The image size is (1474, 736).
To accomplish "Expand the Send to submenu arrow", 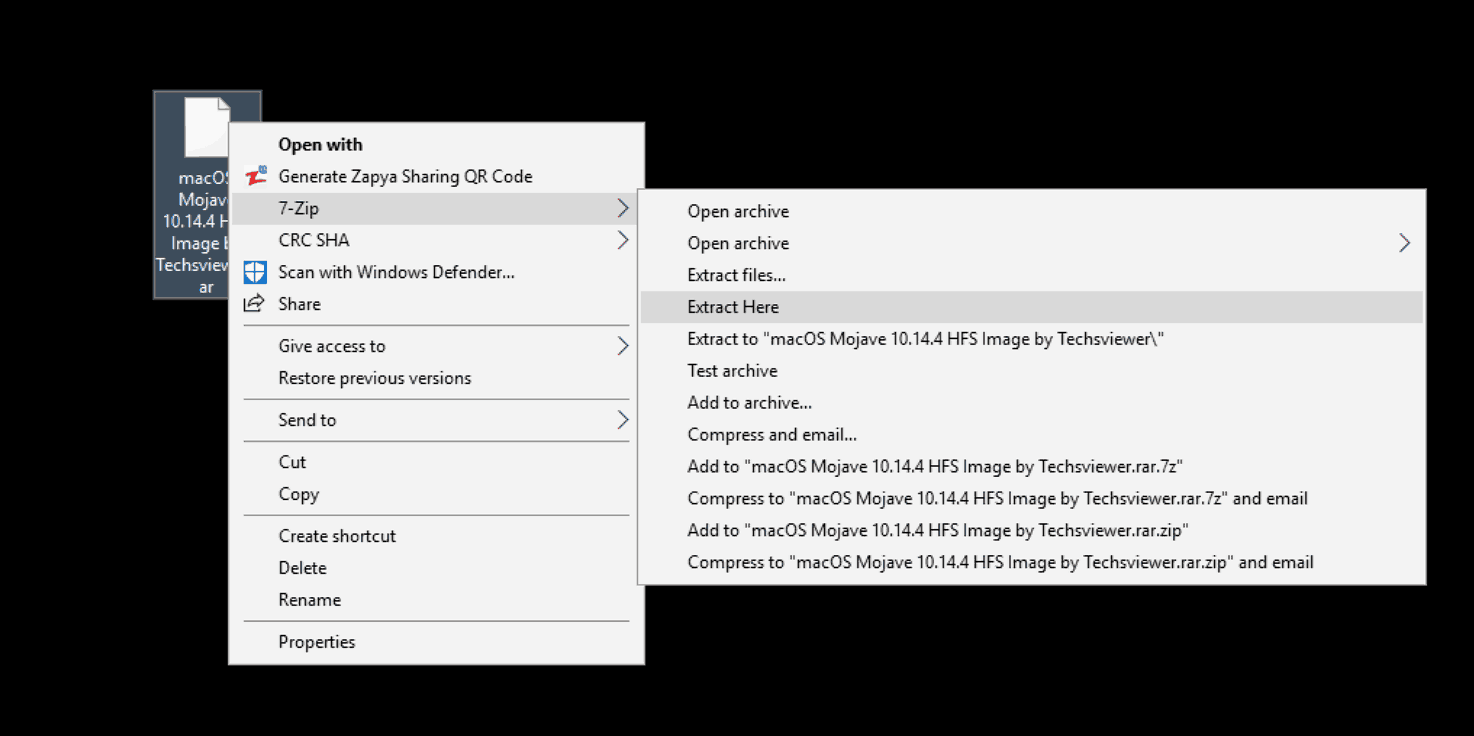I will coord(622,420).
